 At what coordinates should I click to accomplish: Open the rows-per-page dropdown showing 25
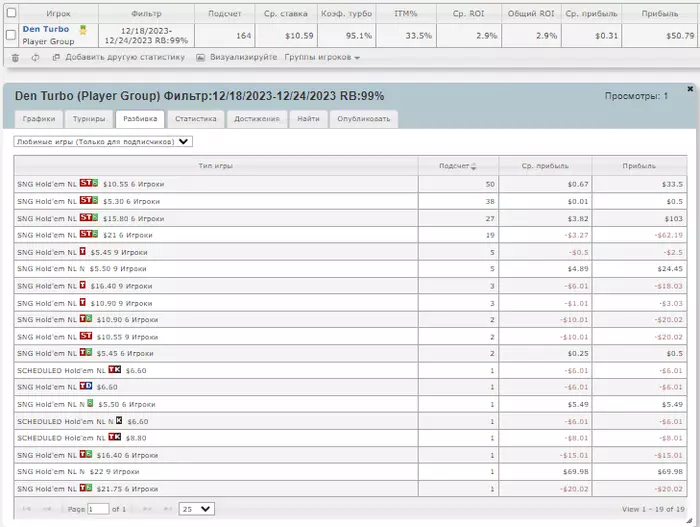(196, 509)
